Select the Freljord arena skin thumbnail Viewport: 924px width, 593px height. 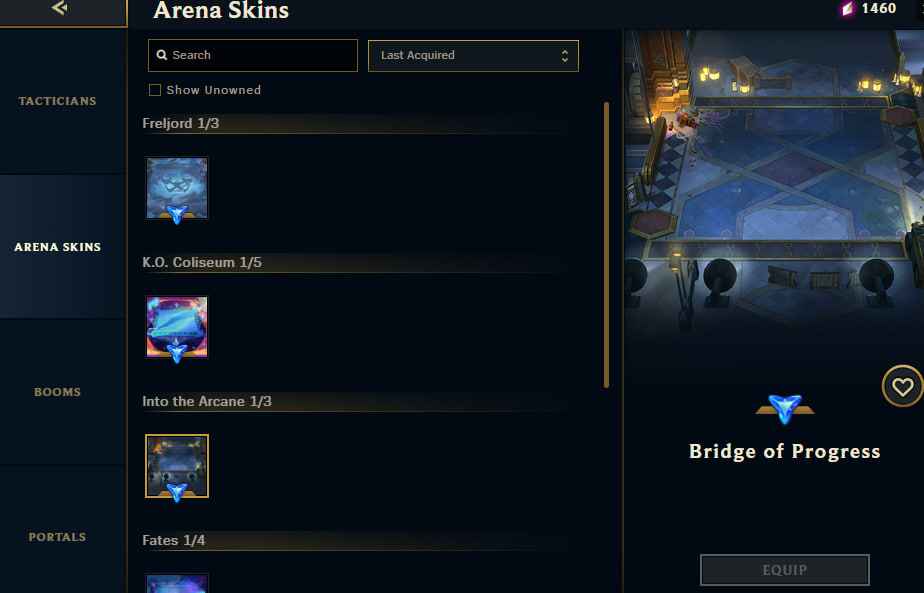point(177,188)
